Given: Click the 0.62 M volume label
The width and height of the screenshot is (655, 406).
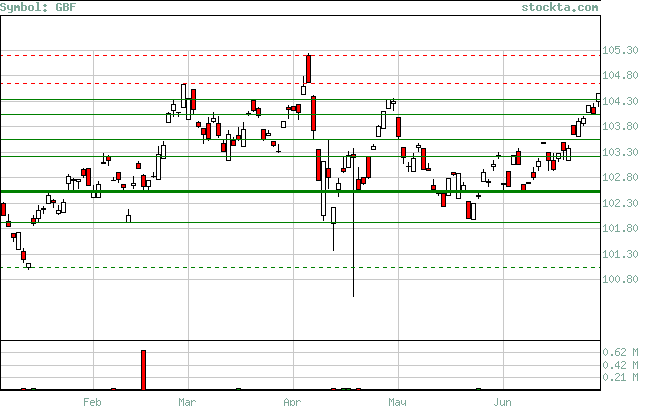Looking at the screenshot, I should tap(620, 352).
